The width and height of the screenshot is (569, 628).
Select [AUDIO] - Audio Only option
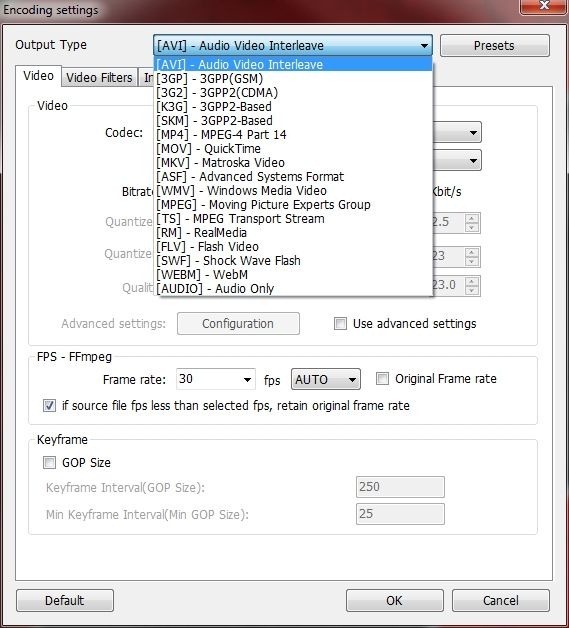(x=293, y=289)
